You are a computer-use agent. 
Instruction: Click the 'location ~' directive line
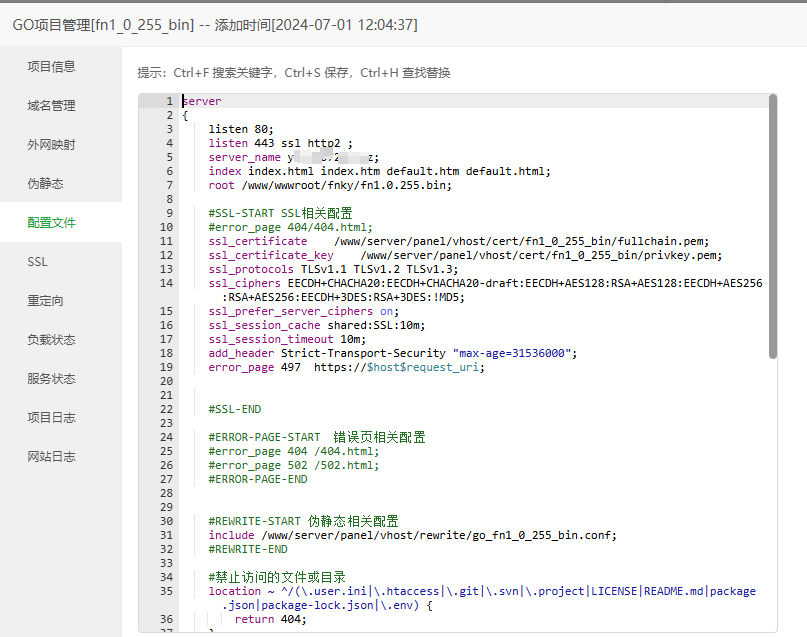482,591
